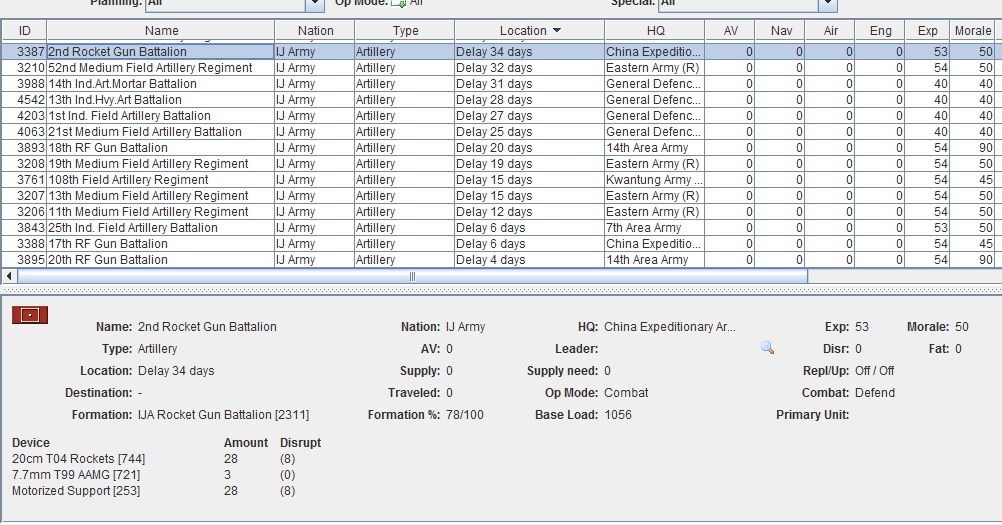Open the Planning dropdown arrow
The image size is (1002, 525).
pos(314,4)
